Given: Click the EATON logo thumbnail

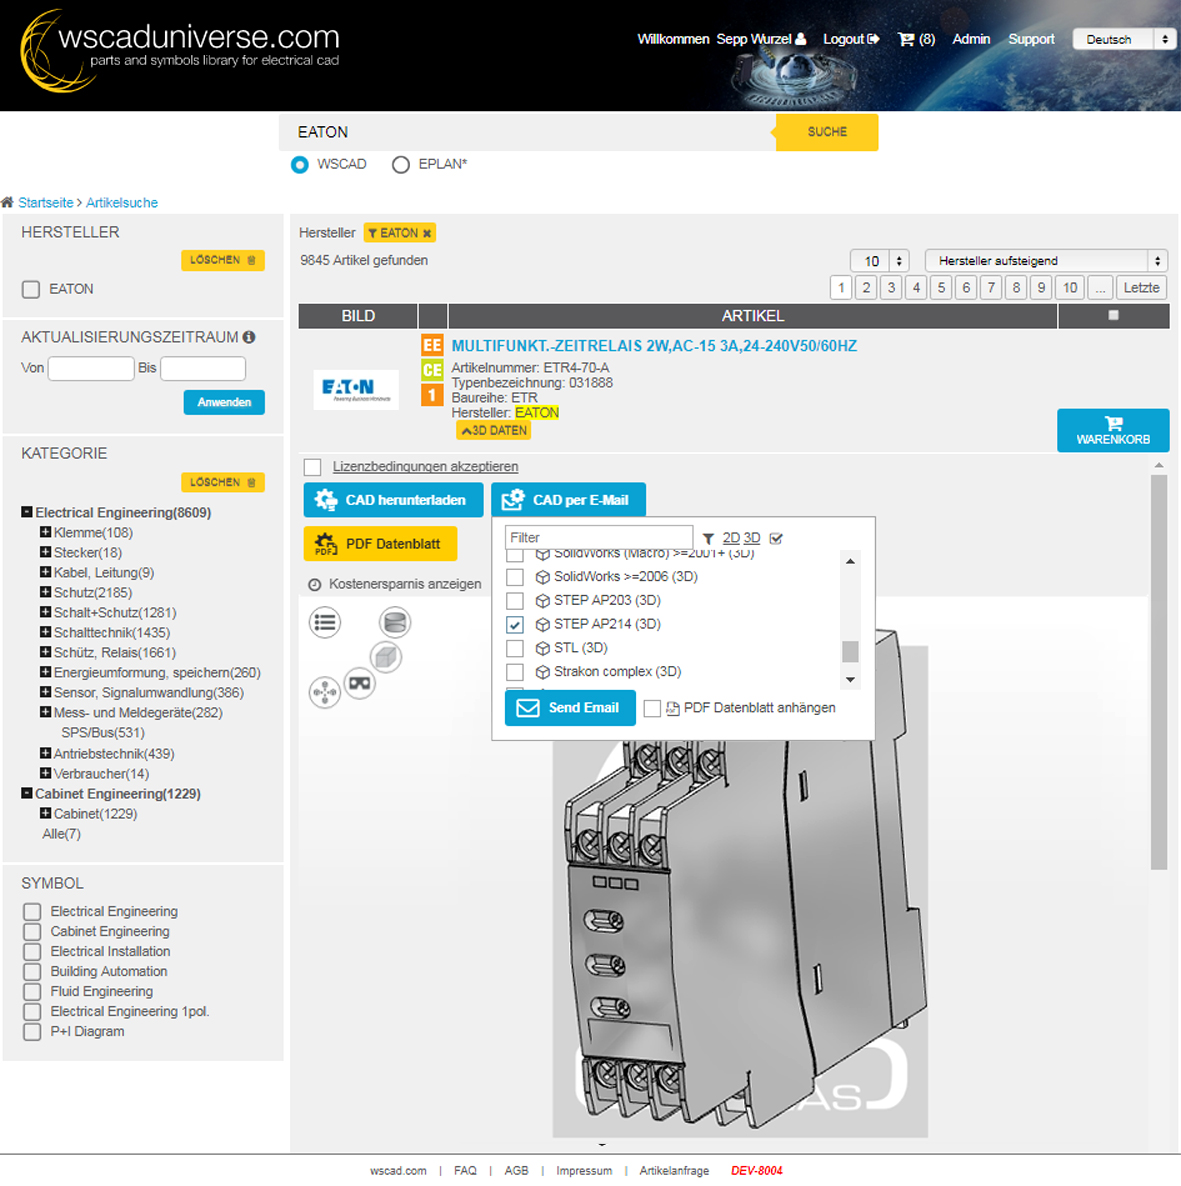Looking at the screenshot, I should pos(356,389).
